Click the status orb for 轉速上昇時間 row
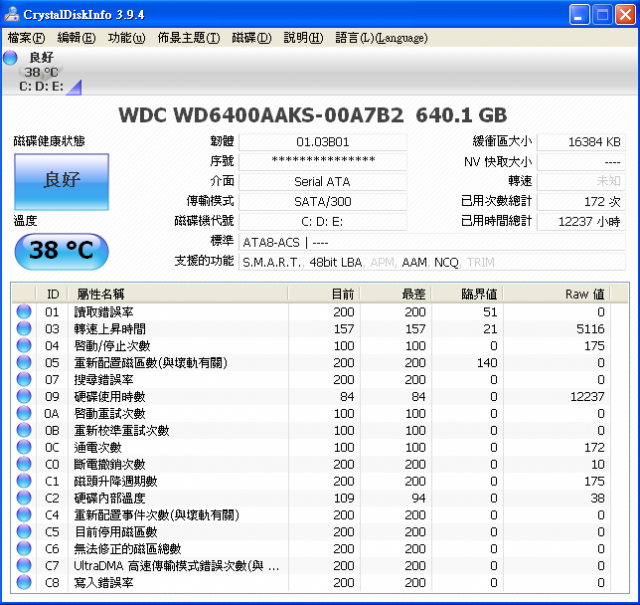The width and height of the screenshot is (640, 605). click(x=24, y=329)
